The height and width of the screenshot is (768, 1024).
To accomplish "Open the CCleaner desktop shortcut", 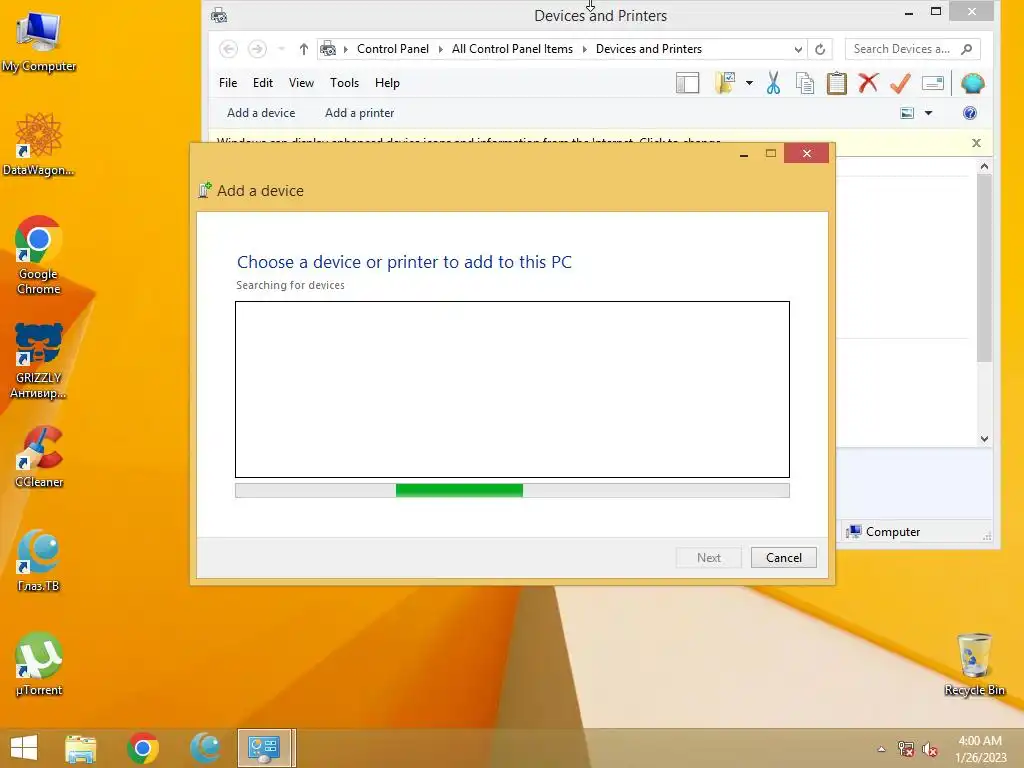I will pyautogui.click(x=39, y=456).
